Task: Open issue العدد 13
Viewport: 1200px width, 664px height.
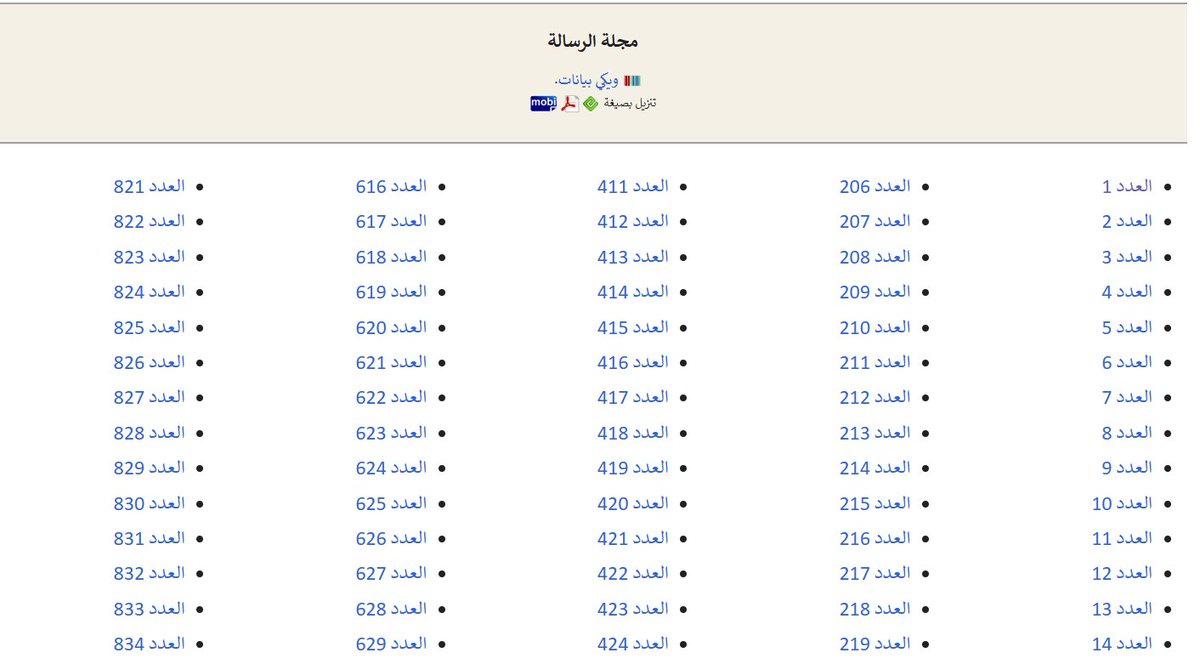Action: tap(1122, 609)
